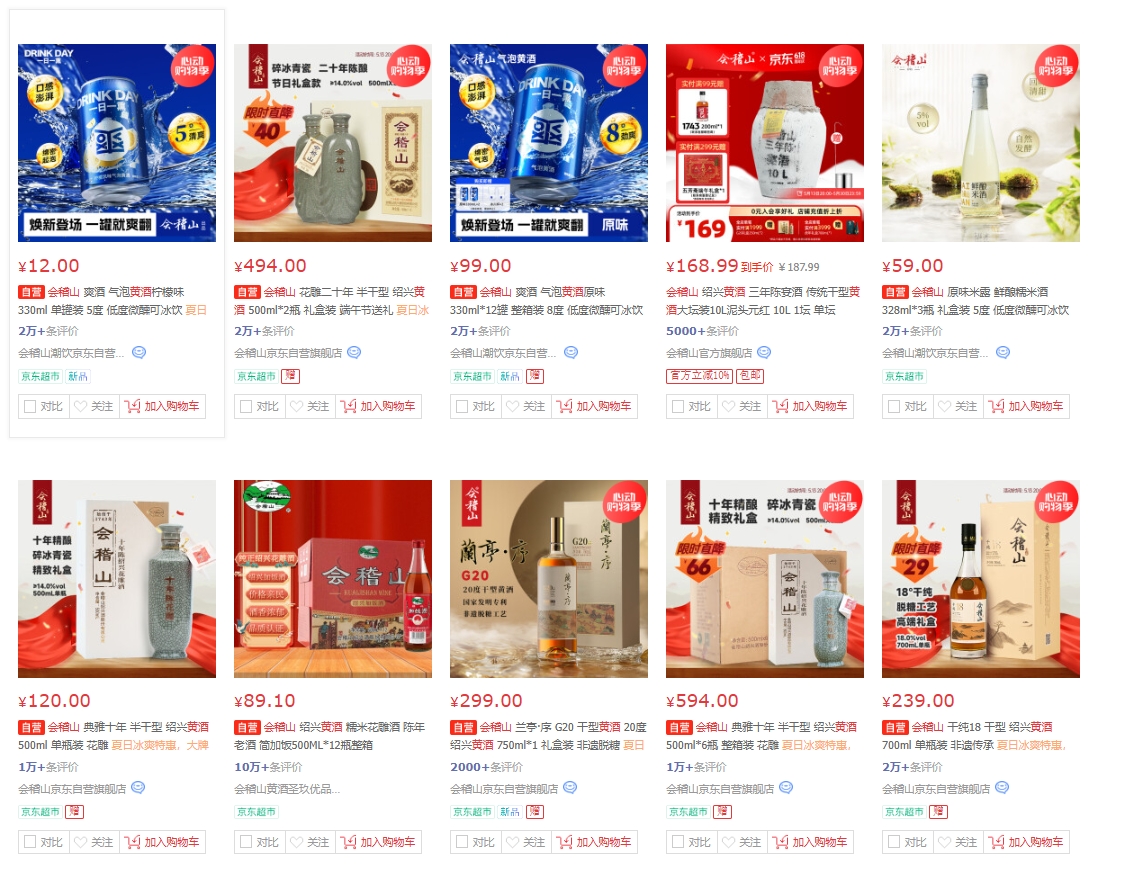Image resolution: width=1125 pixels, height=875 pixels.
Task: Click red 赠 tag under ¥594.00 product
Action: [722, 812]
